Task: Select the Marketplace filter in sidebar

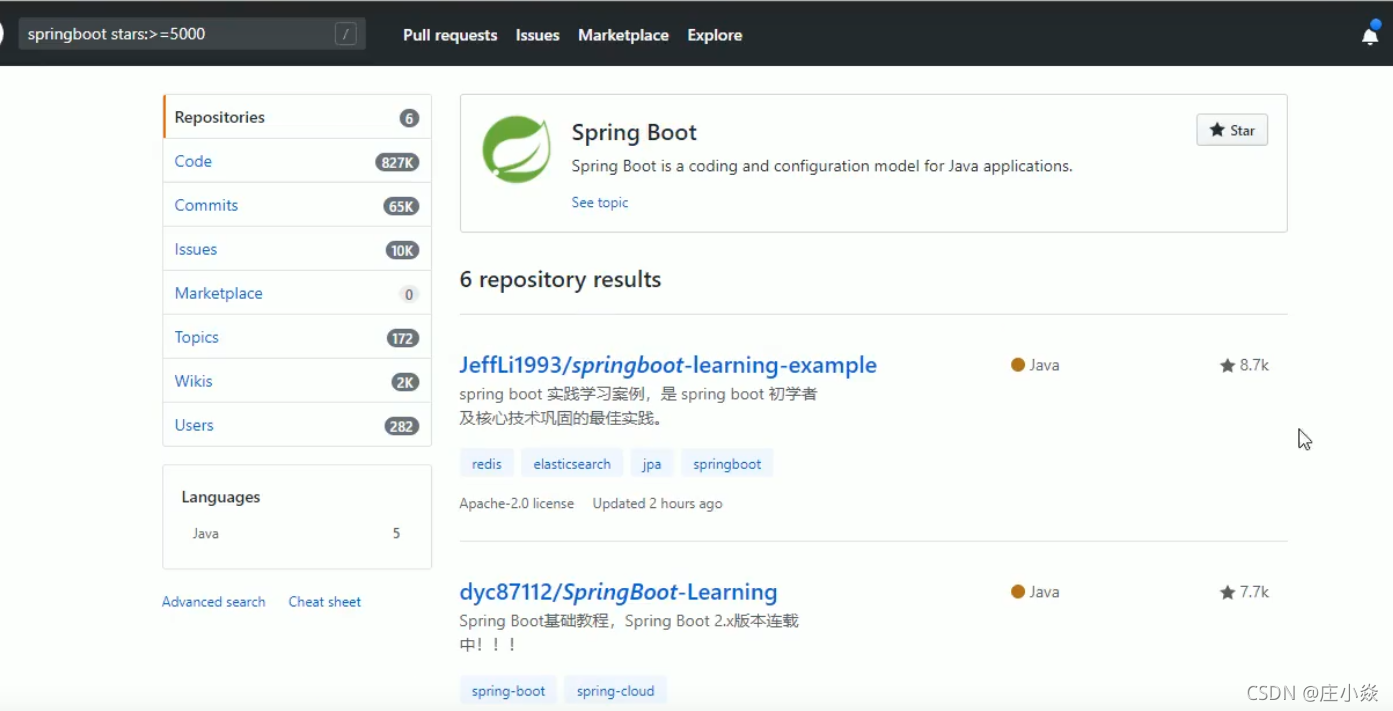Action: pyautogui.click(x=297, y=293)
